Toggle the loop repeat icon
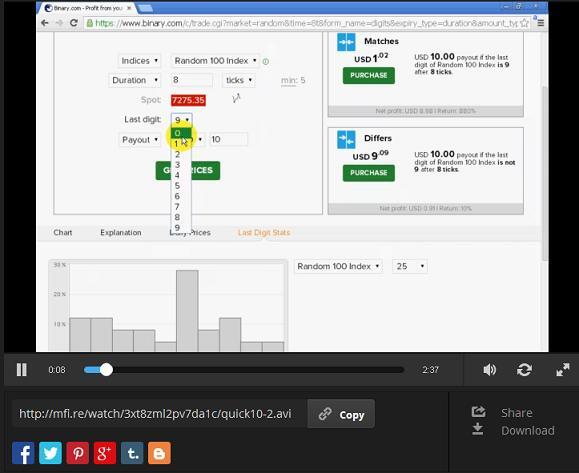This screenshot has height=473, width=579. point(524,370)
